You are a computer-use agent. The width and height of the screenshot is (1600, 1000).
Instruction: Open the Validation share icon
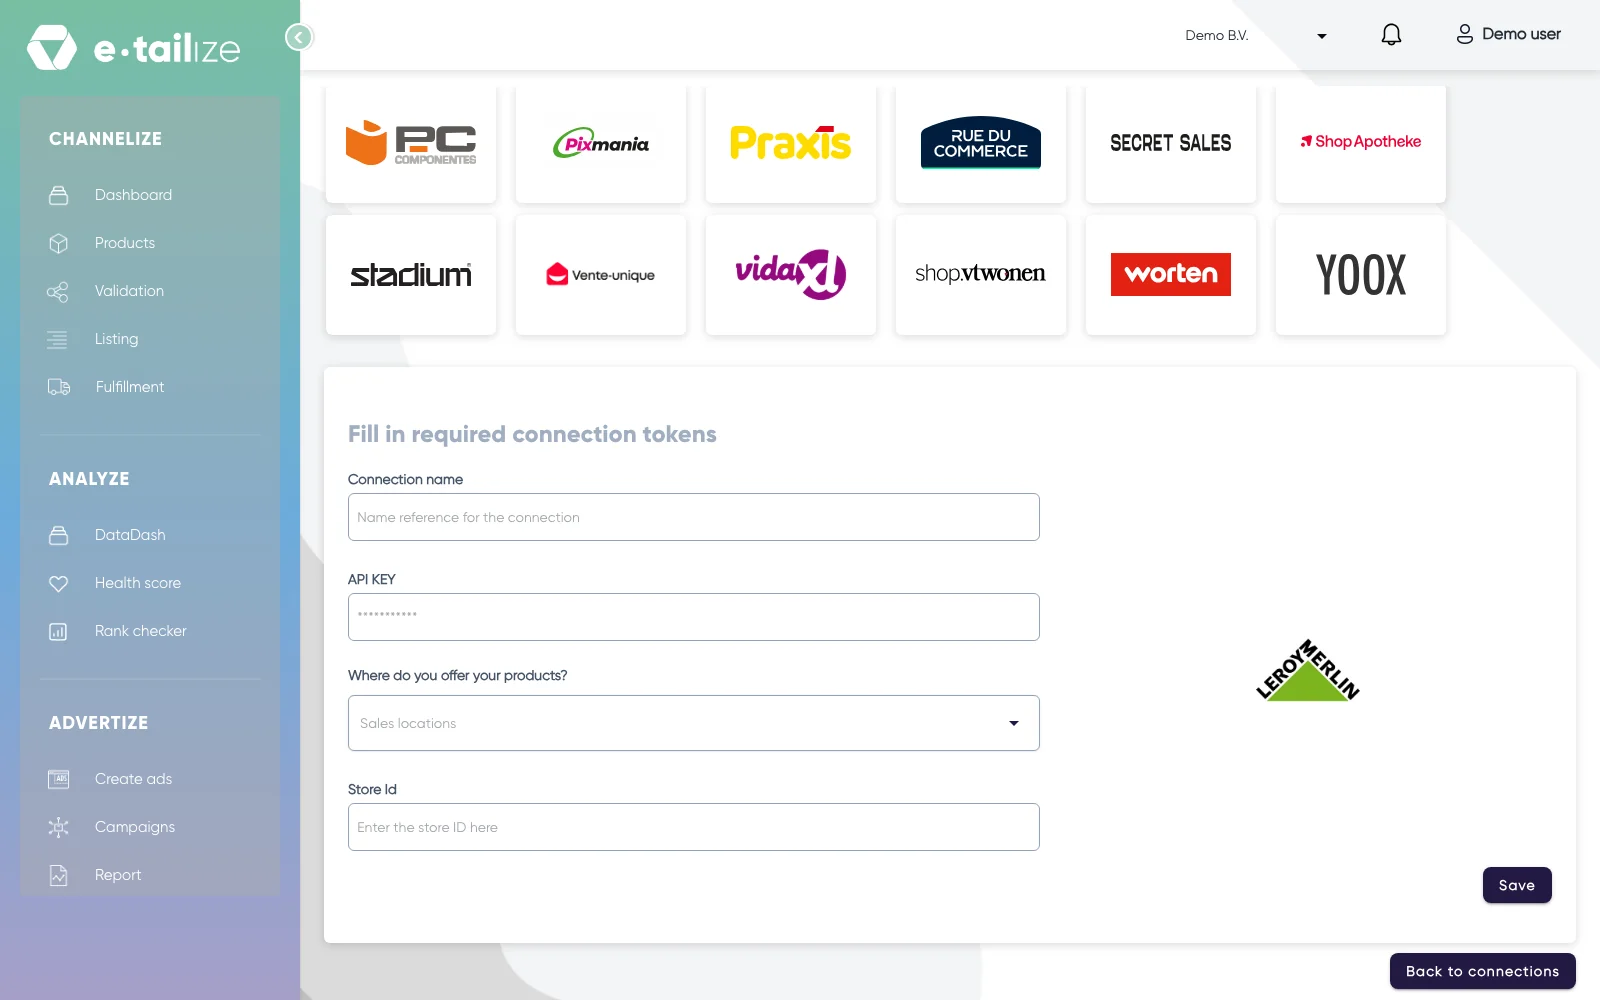pos(58,291)
